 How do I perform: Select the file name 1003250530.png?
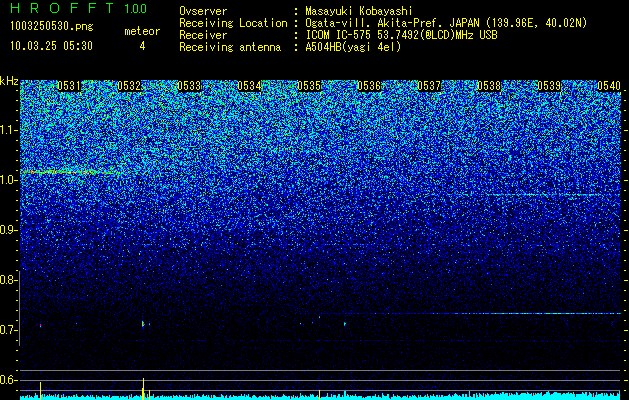point(51,26)
